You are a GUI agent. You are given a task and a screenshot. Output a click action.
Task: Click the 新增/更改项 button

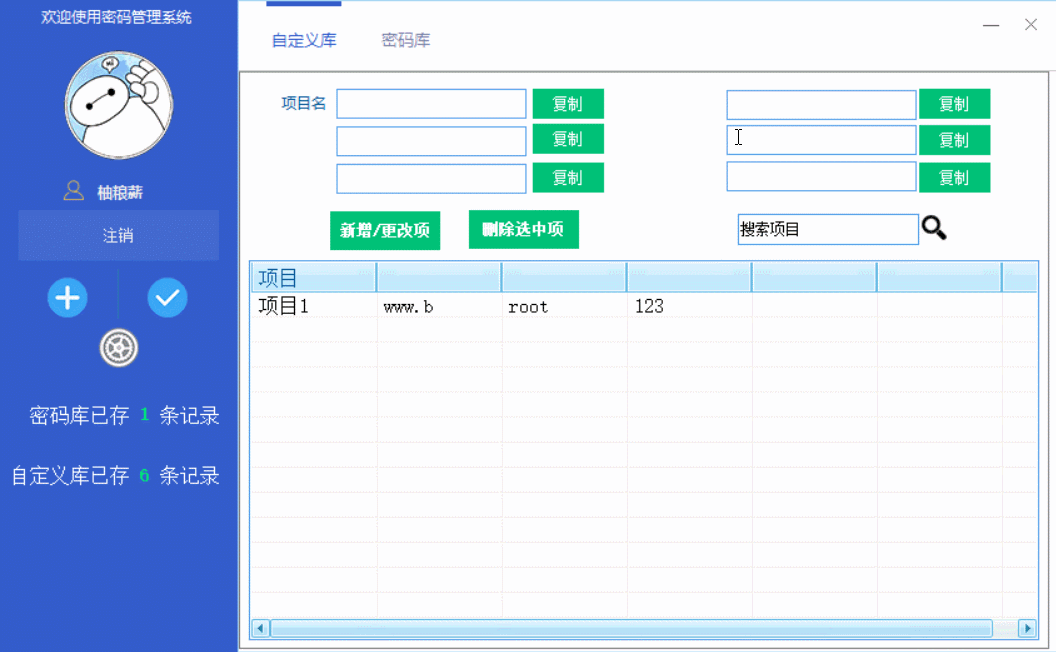385,229
